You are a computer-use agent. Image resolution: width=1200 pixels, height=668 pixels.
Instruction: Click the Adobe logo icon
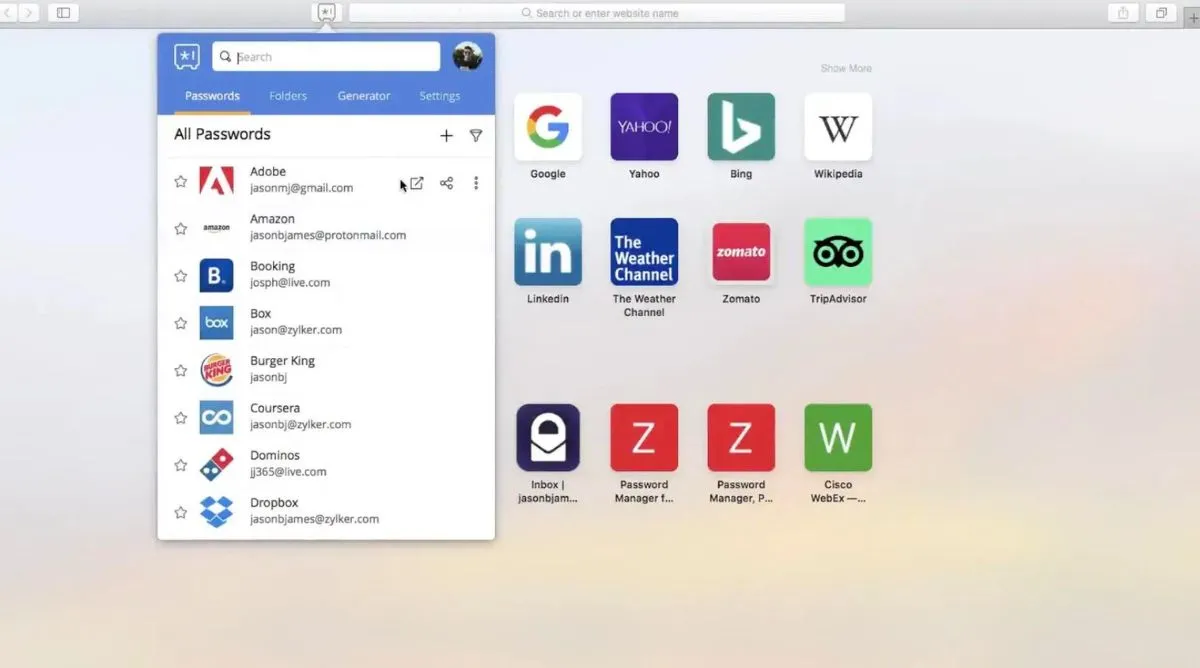tap(216, 181)
